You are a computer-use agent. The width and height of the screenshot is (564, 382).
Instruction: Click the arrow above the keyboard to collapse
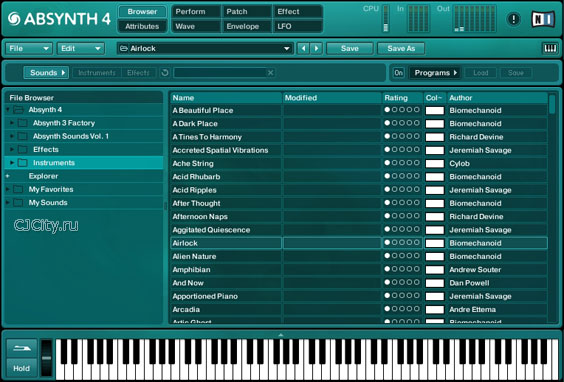click(281, 335)
